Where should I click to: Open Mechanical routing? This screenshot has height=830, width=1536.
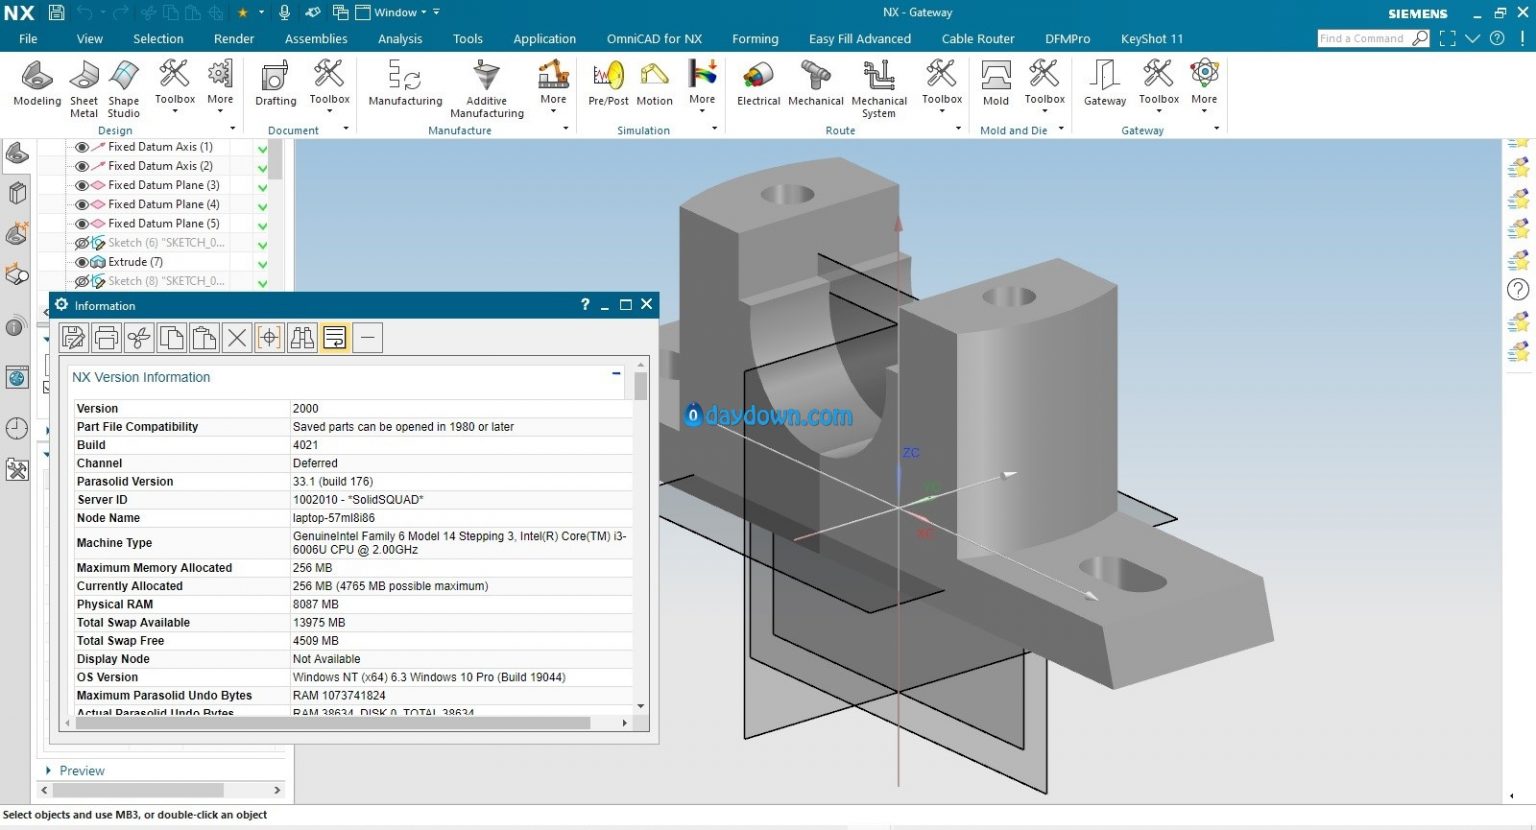pos(816,83)
